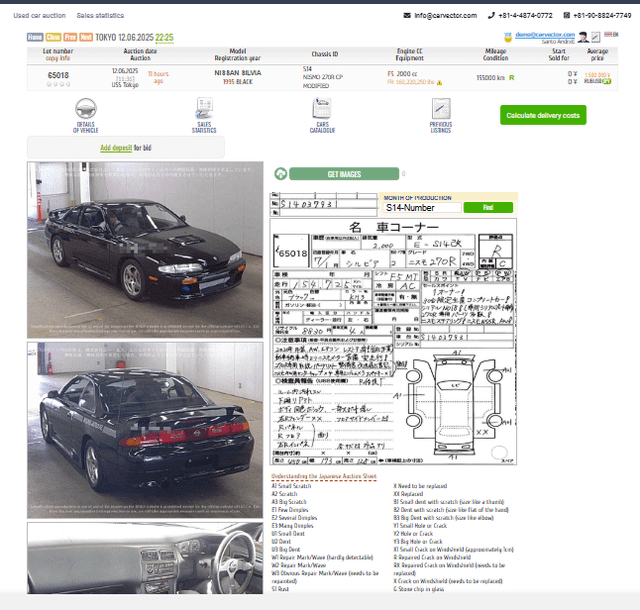The width and height of the screenshot is (640, 610).
Task: Switch language using the EN flag icon
Action: (x=611, y=35)
